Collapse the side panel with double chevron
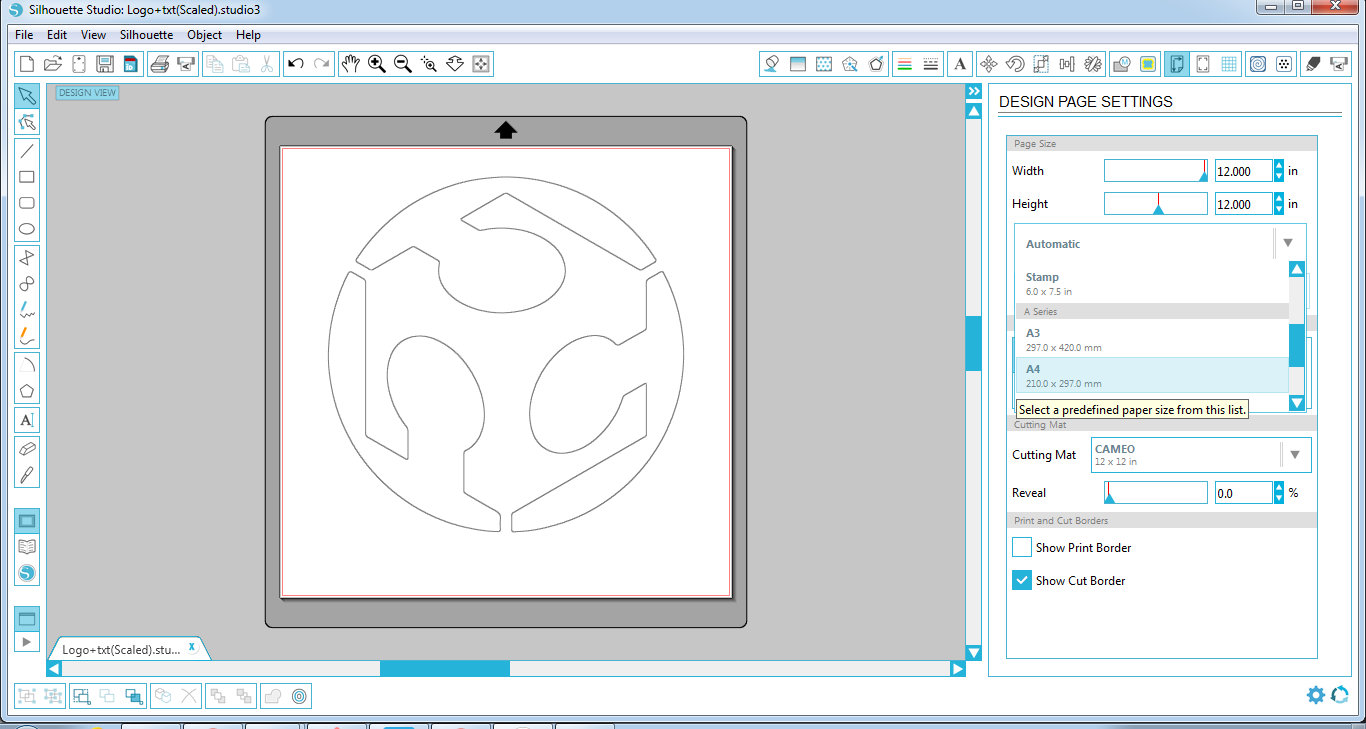The width and height of the screenshot is (1366, 729). coord(973,91)
